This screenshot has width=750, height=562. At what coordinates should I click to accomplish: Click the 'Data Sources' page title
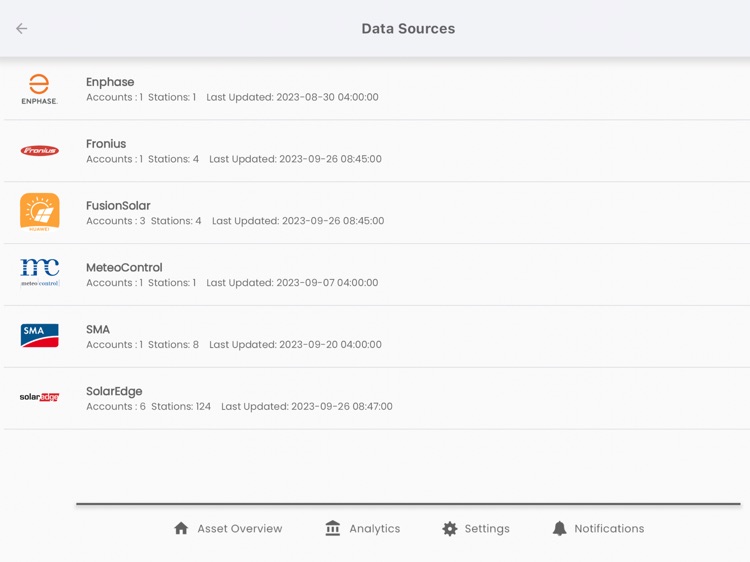(408, 29)
